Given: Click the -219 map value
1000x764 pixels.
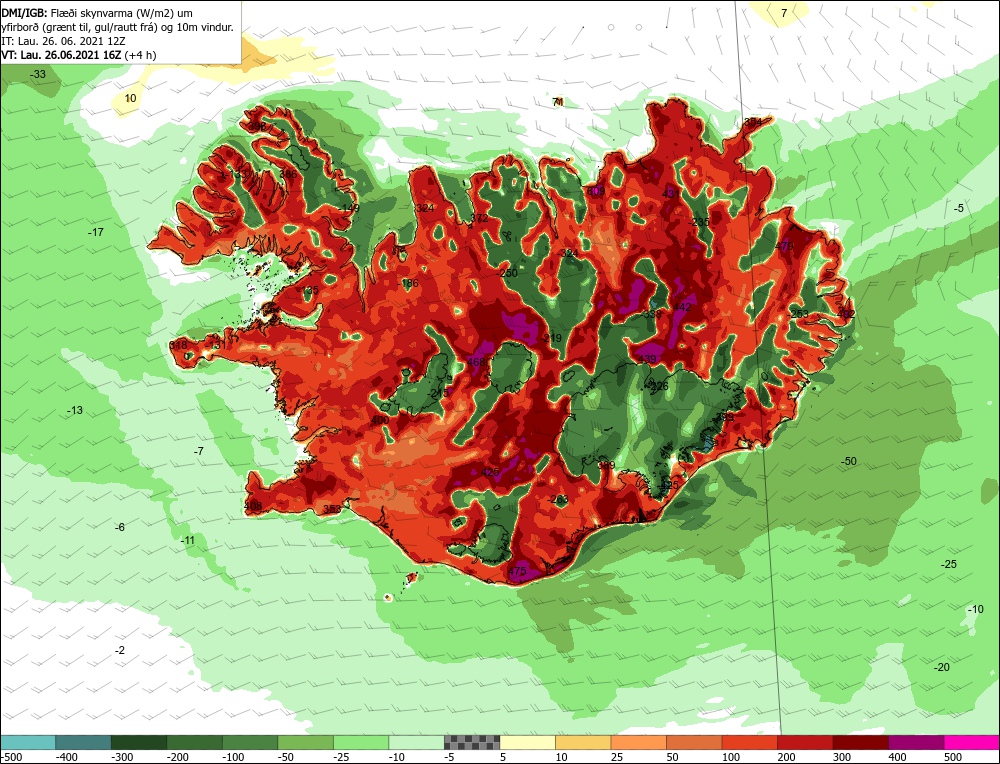Looking at the screenshot, I should coord(552,337).
